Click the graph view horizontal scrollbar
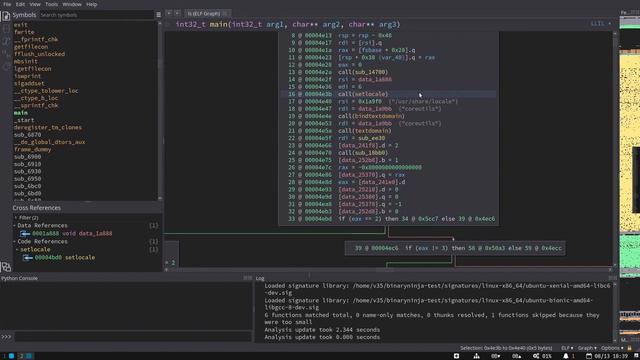 click(388, 270)
